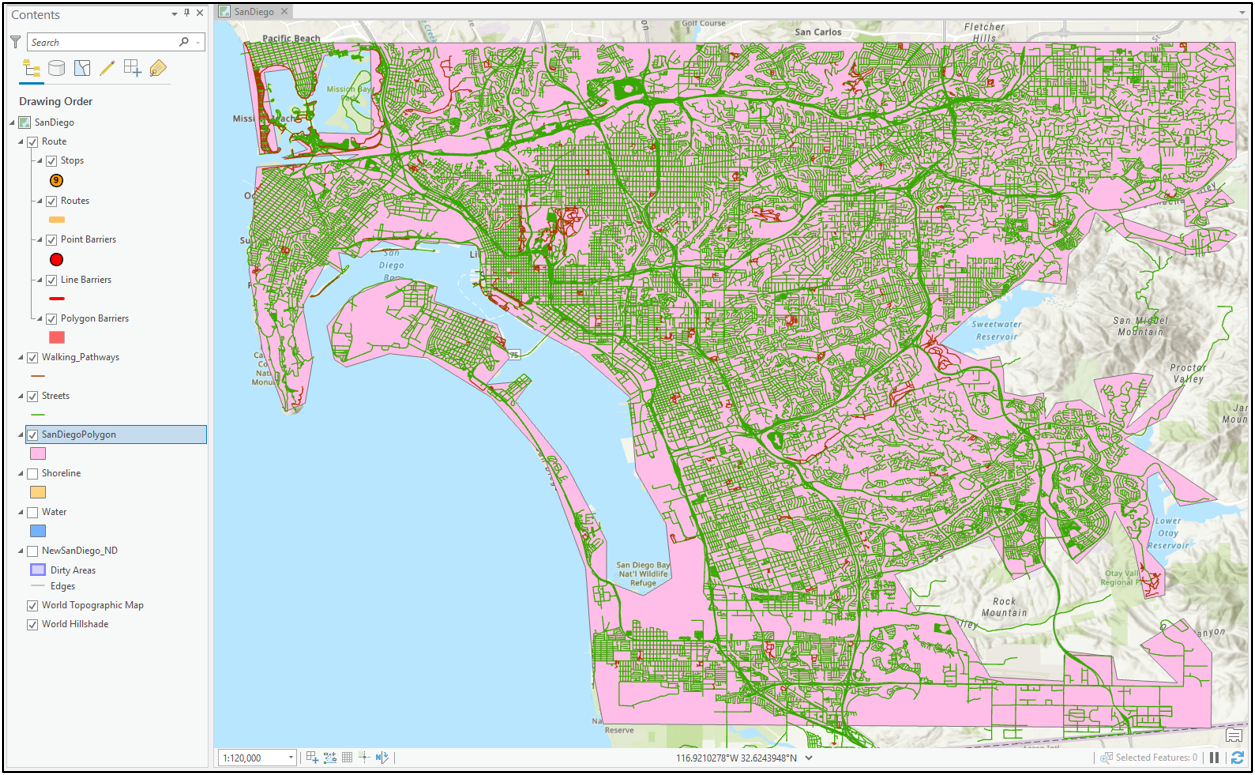Click the Stops orange circle symbol

point(56,180)
